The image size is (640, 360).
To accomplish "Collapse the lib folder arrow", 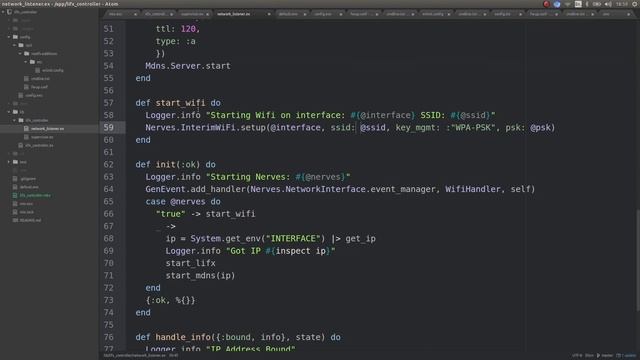I will click(9, 112).
